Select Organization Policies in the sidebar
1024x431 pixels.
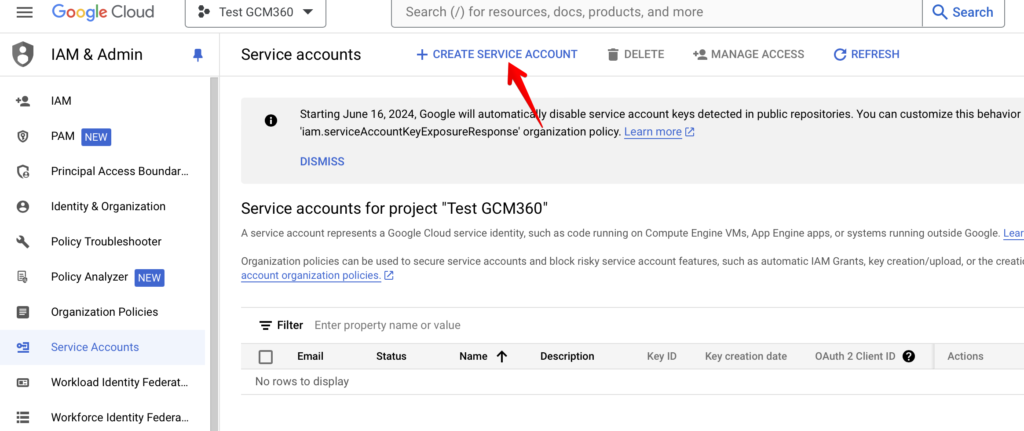104,312
